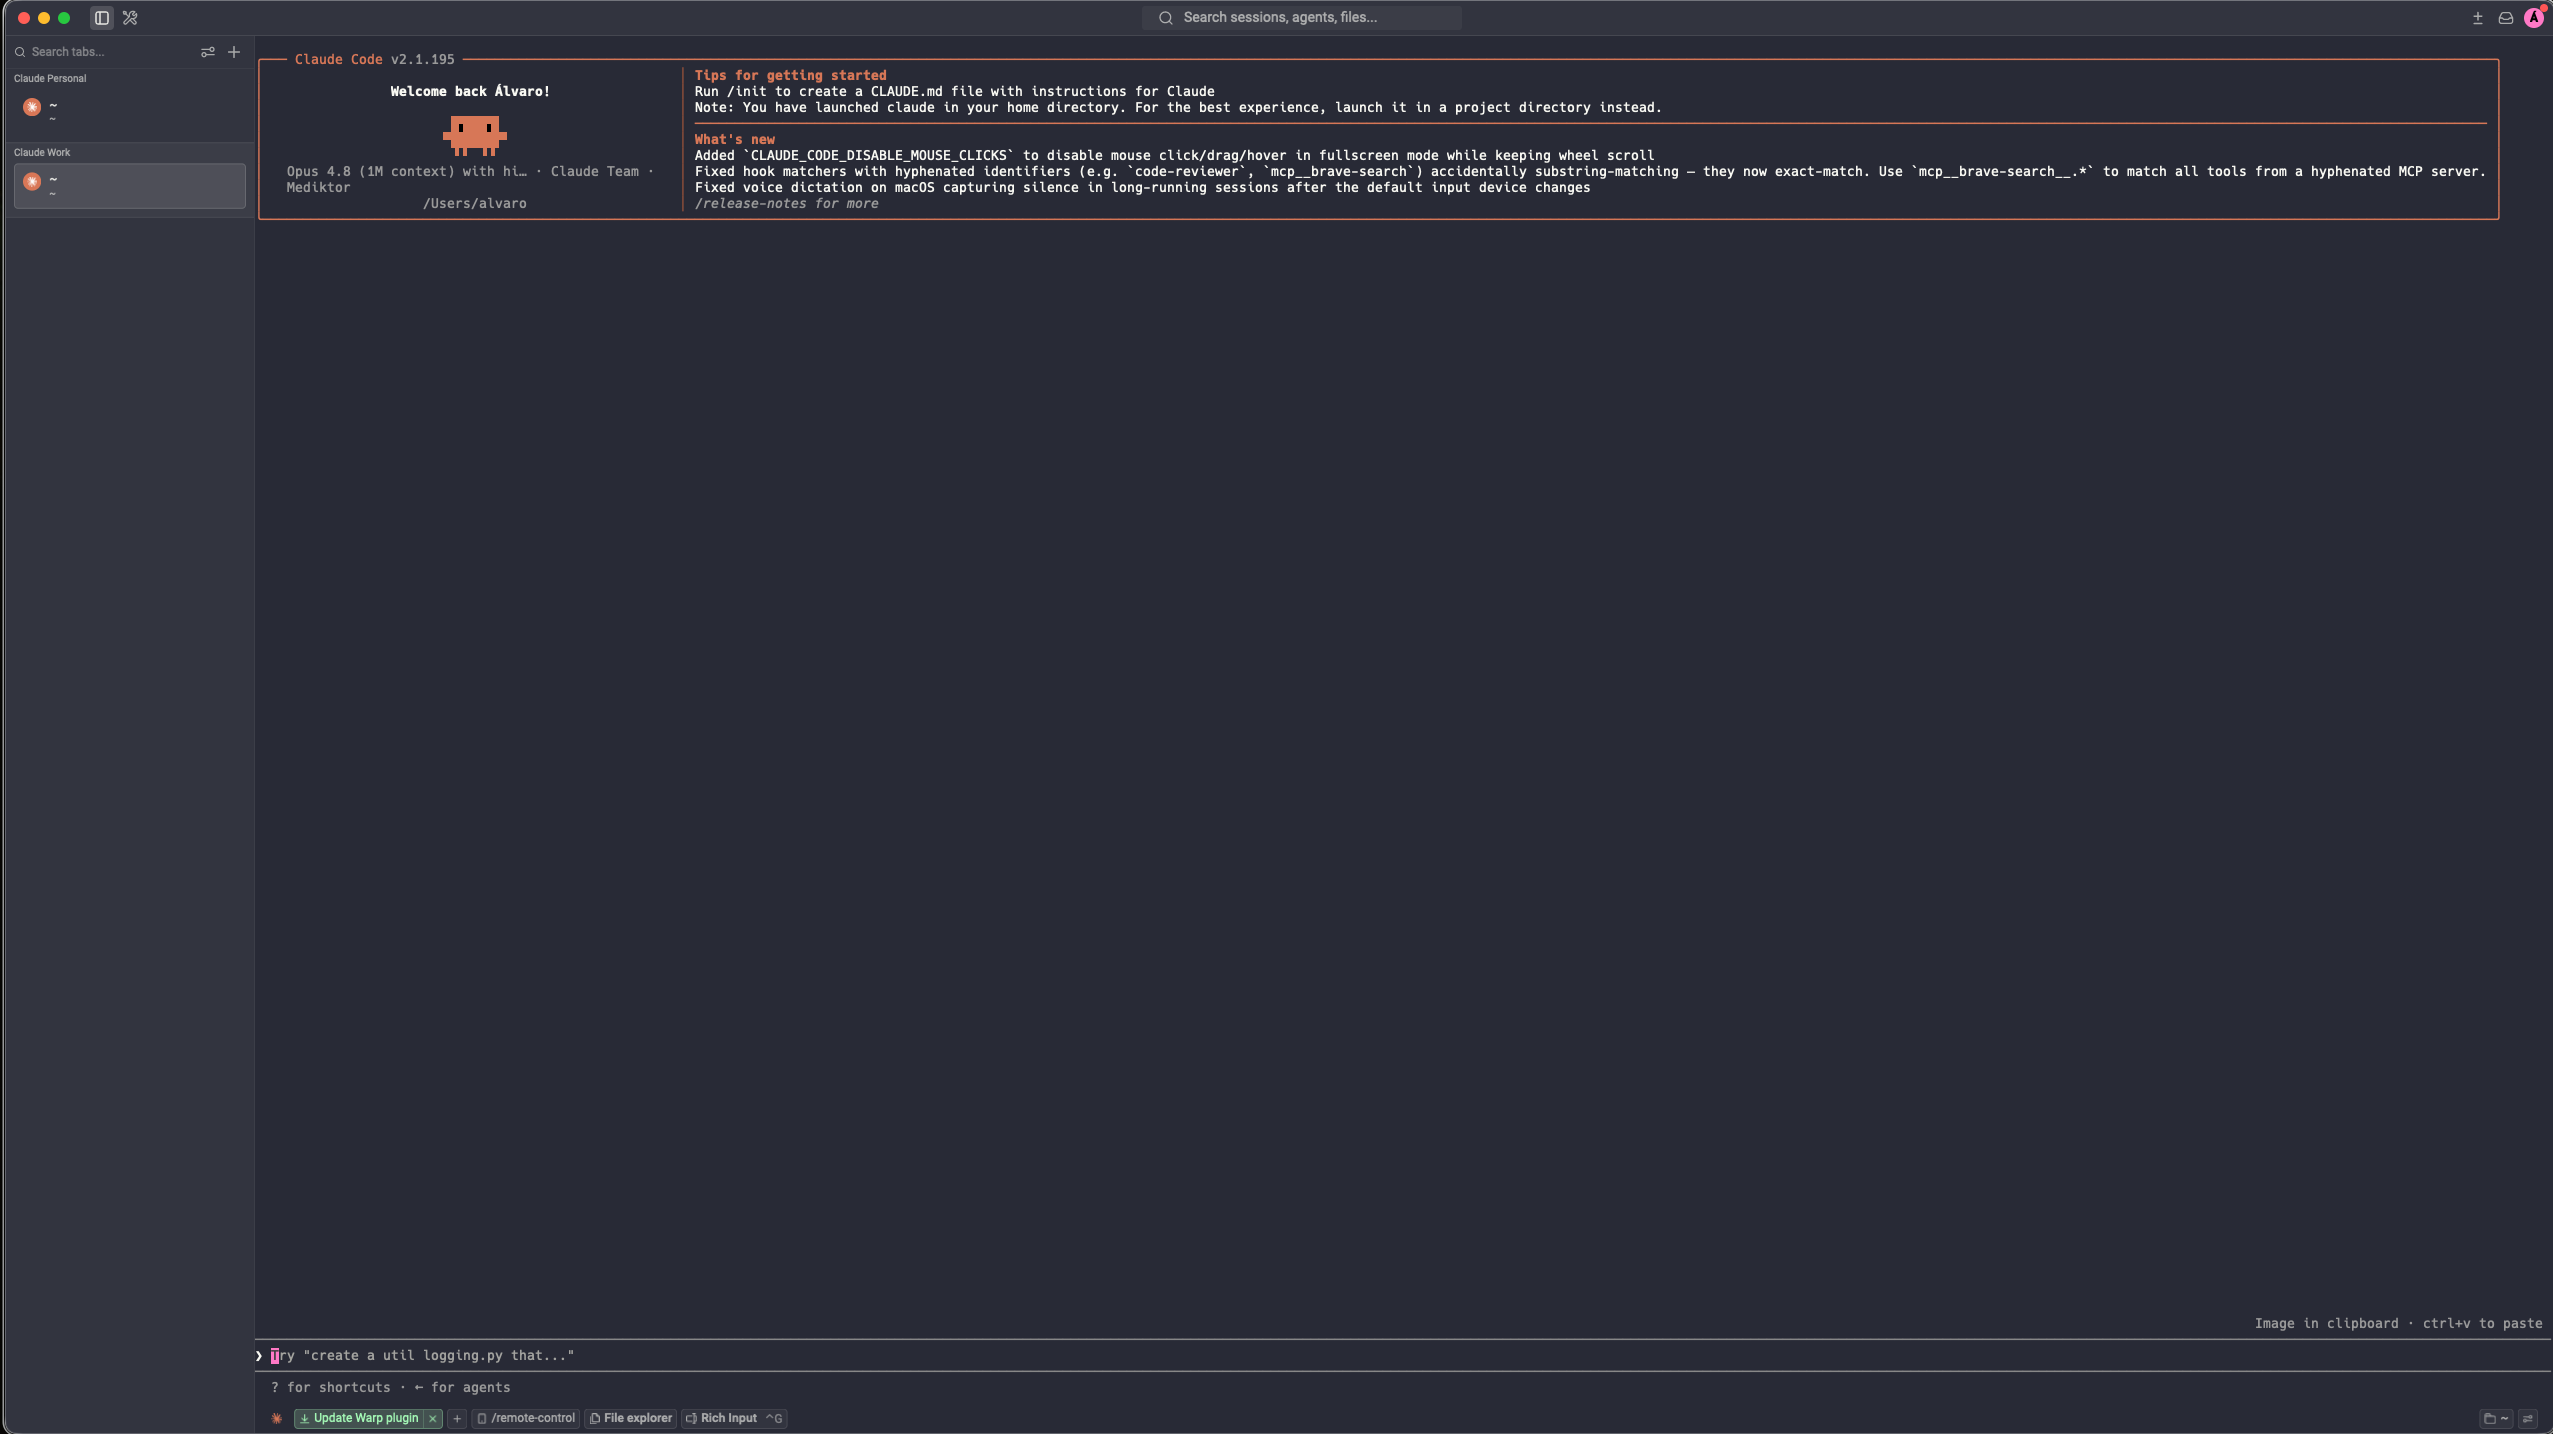Click the "Claude Code v2.1.195" title text

[374, 60]
